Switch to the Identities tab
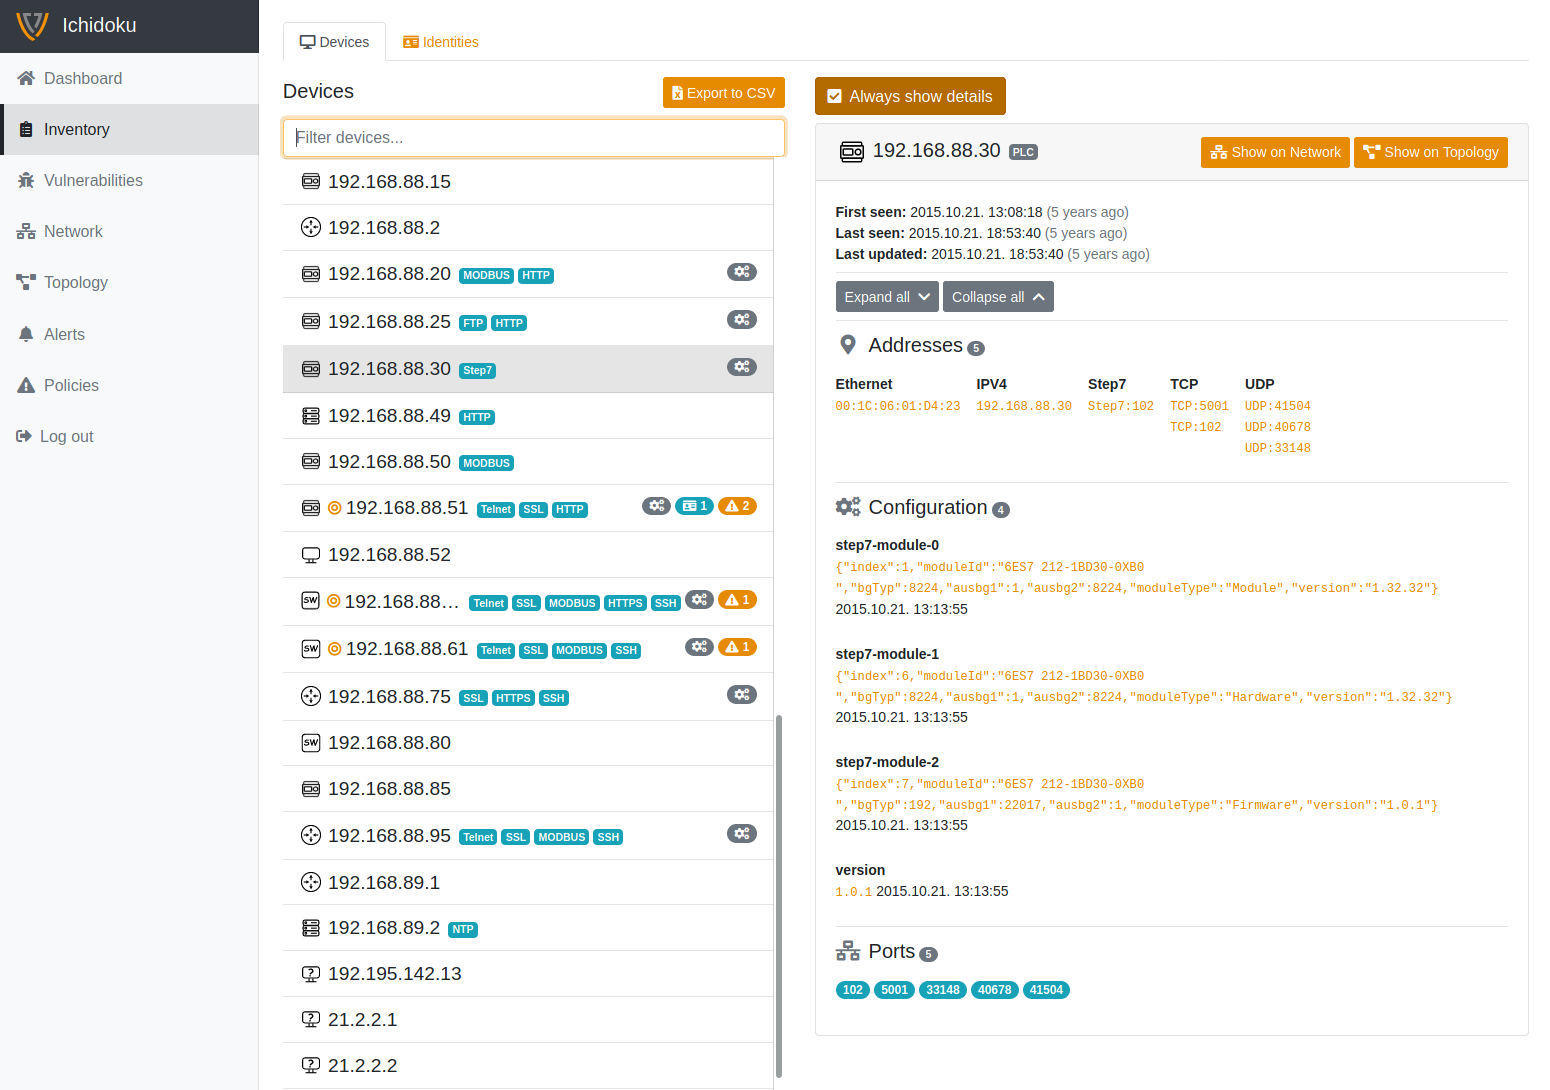Image resolution: width=1550 pixels, height=1090 pixels. click(x=440, y=42)
